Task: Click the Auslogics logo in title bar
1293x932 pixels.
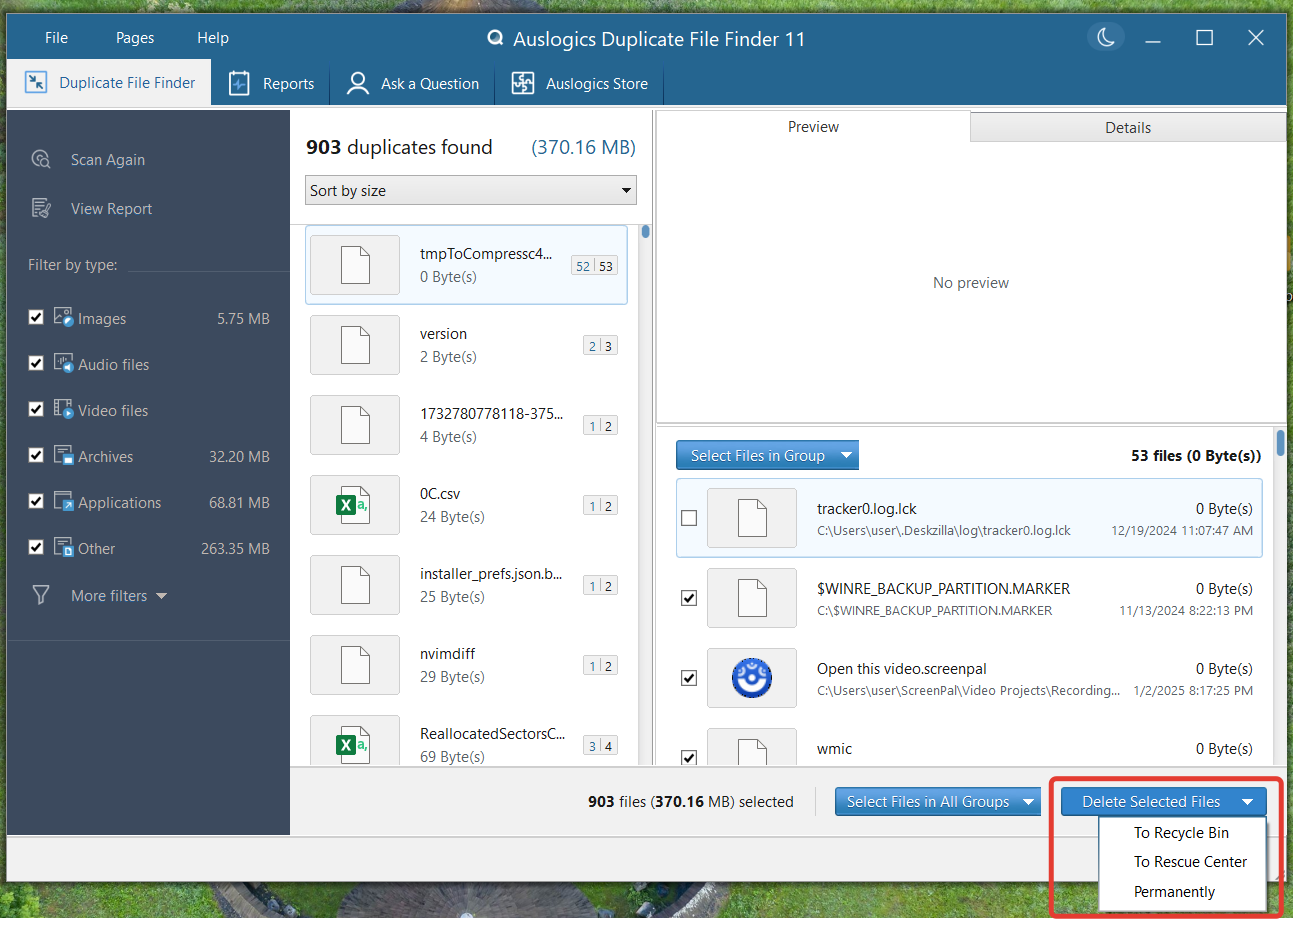Action: click(495, 38)
